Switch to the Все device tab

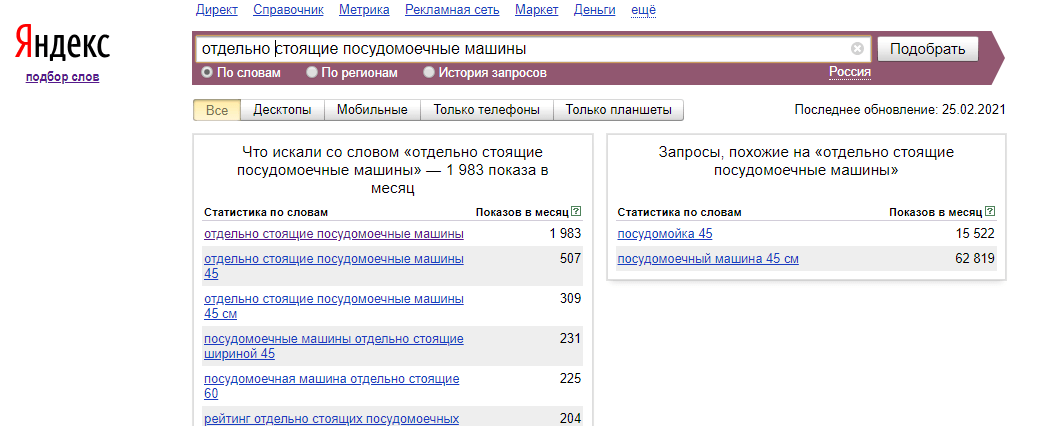[x=216, y=110]
